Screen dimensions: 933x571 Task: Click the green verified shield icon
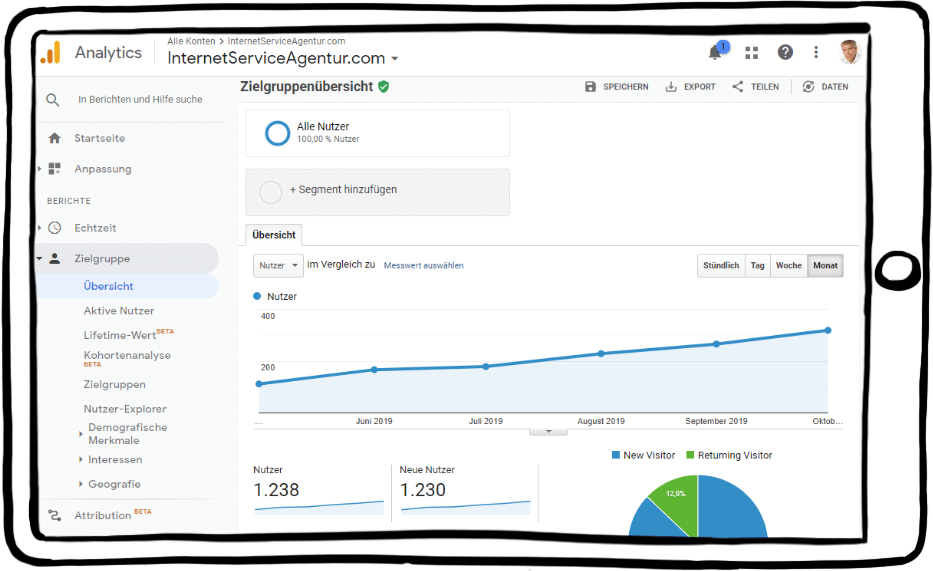pyautogui.click(x=384, y=87)
